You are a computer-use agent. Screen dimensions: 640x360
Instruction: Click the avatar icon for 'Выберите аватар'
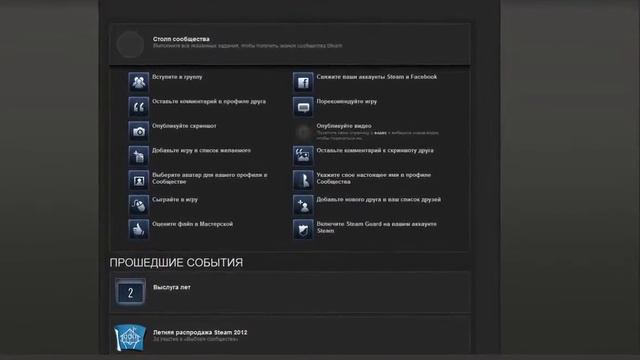[x=139, y=180]
